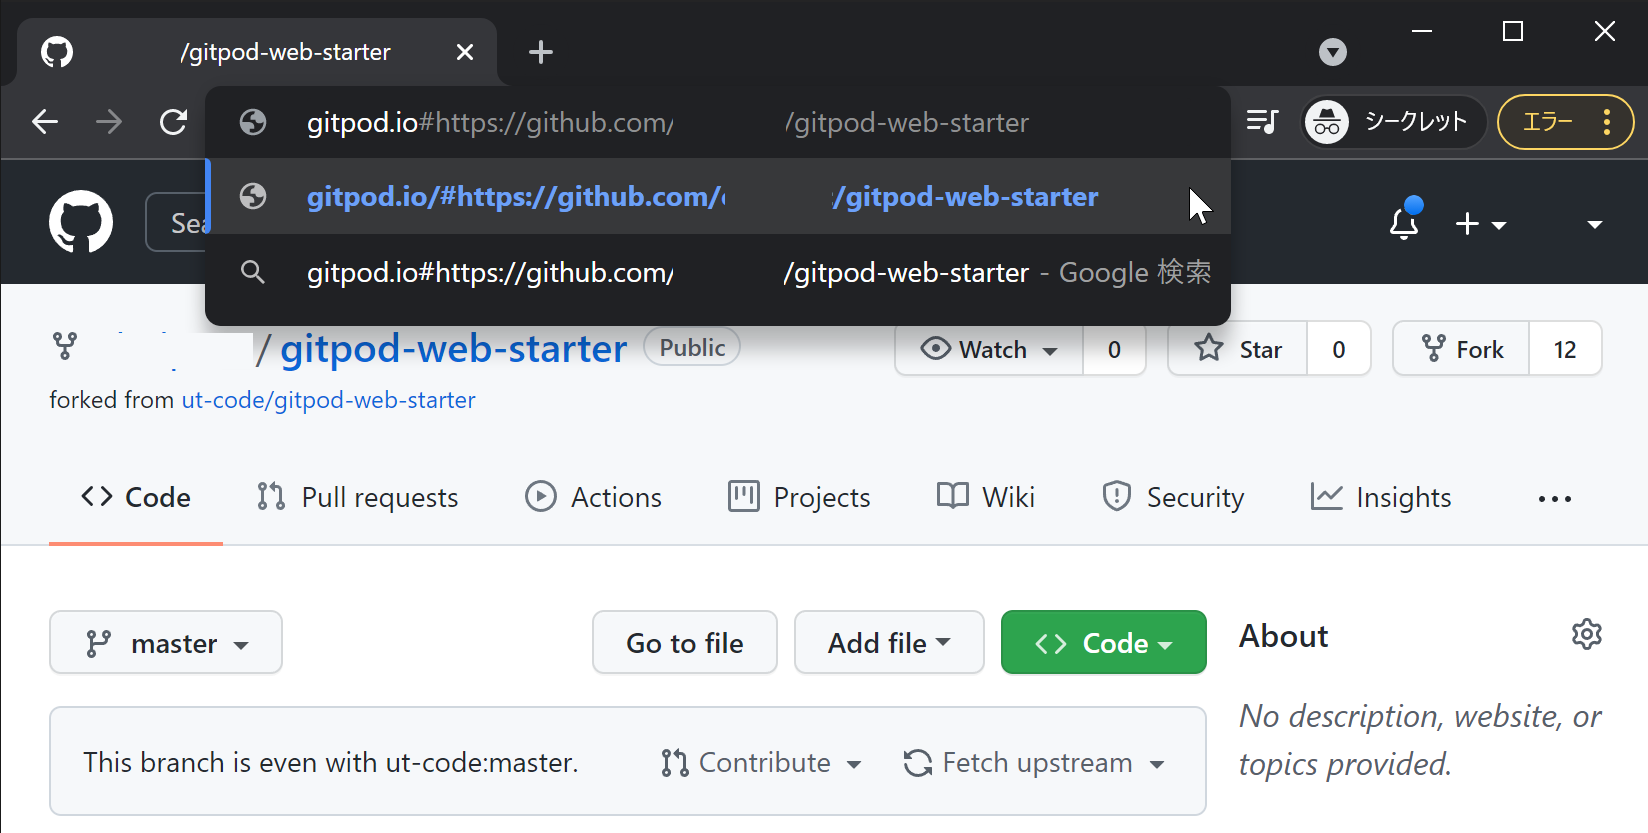Expand the Add file dropdown
This screenshot has width=1648, height=833.
(889, 642)
